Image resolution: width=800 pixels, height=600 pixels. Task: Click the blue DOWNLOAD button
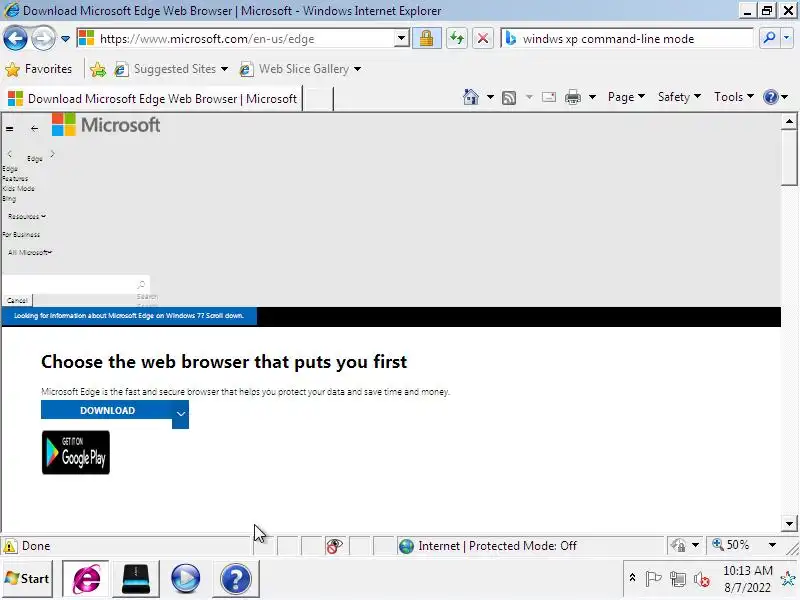(107, 411)
